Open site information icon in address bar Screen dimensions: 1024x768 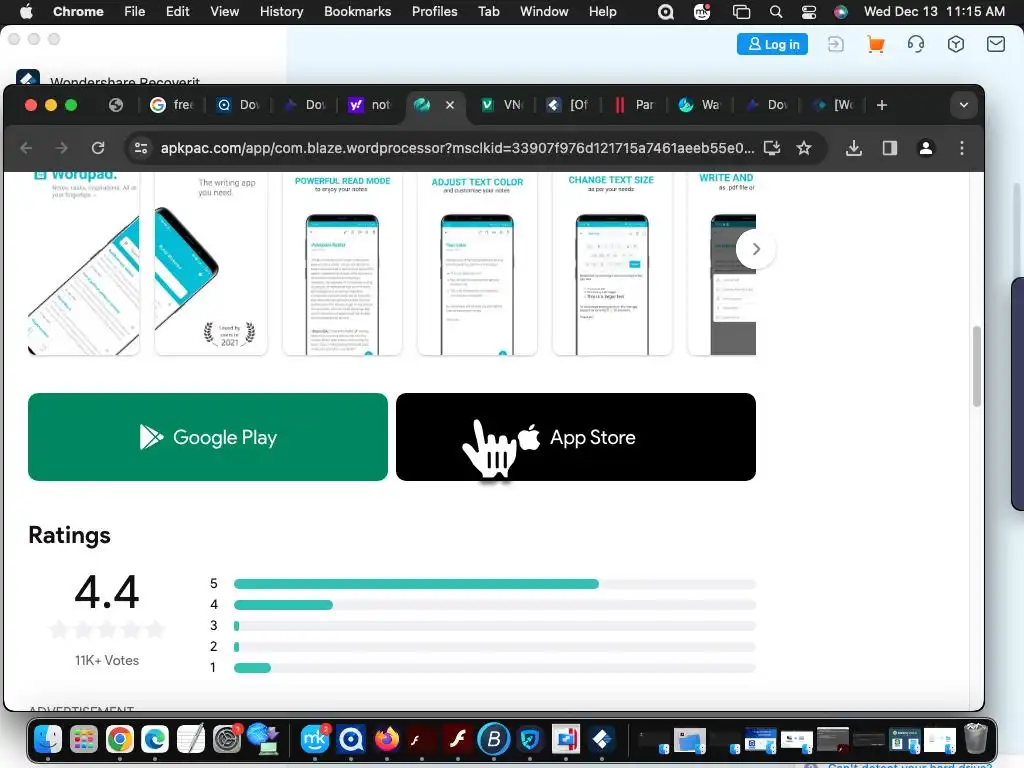pos(141,148)
